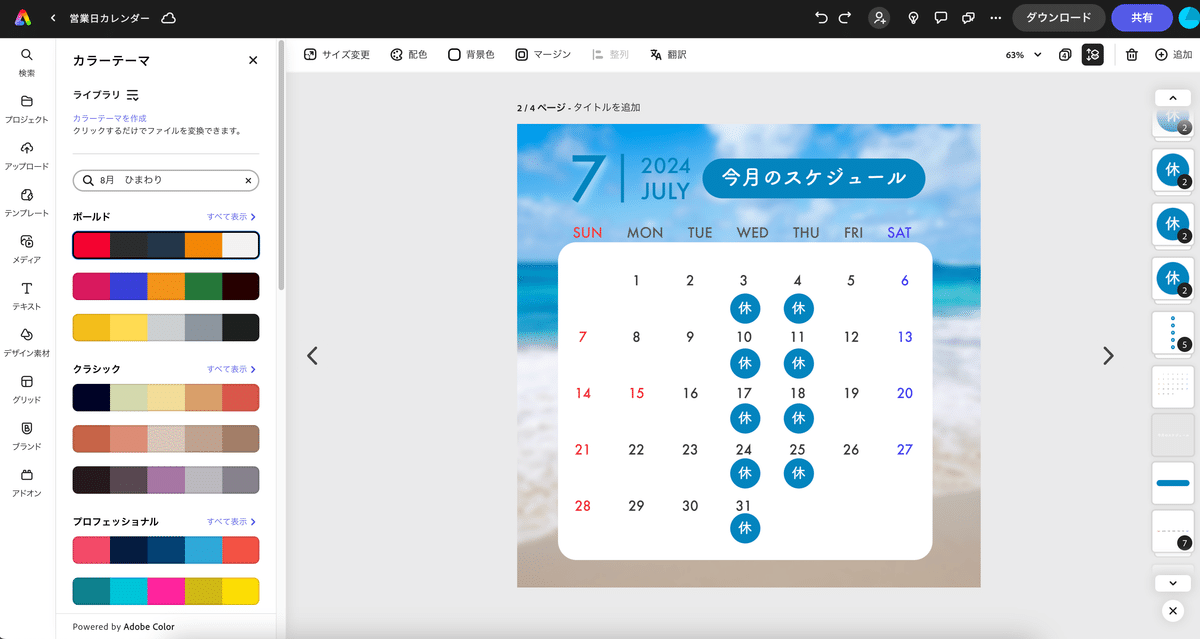Select the 今月のスケジュール banner on canvas
The height and width of the screenshot is (639, 1200).
tap(814, 178)
